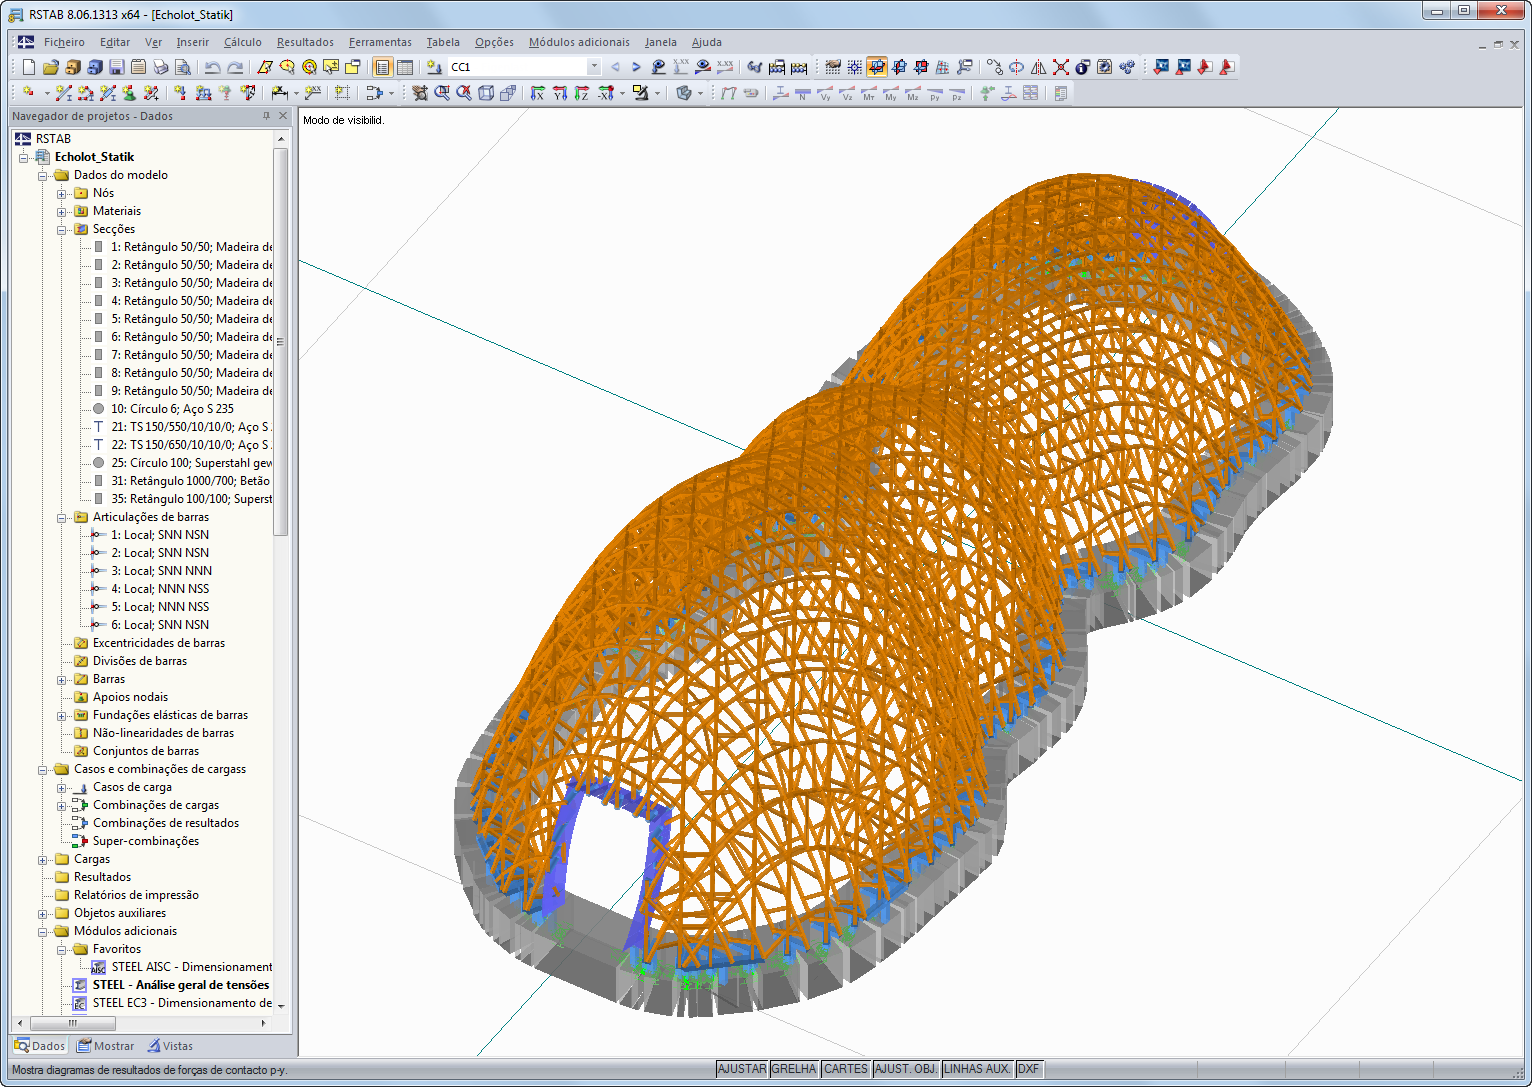Click the Undo arrow icon

pos(212,67)
